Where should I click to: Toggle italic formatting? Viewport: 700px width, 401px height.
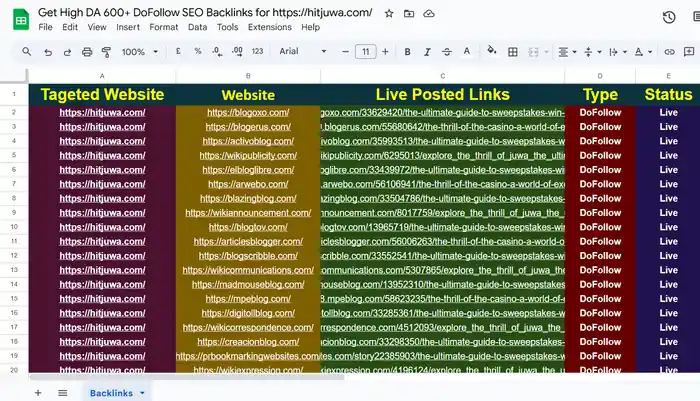point(427,52)
